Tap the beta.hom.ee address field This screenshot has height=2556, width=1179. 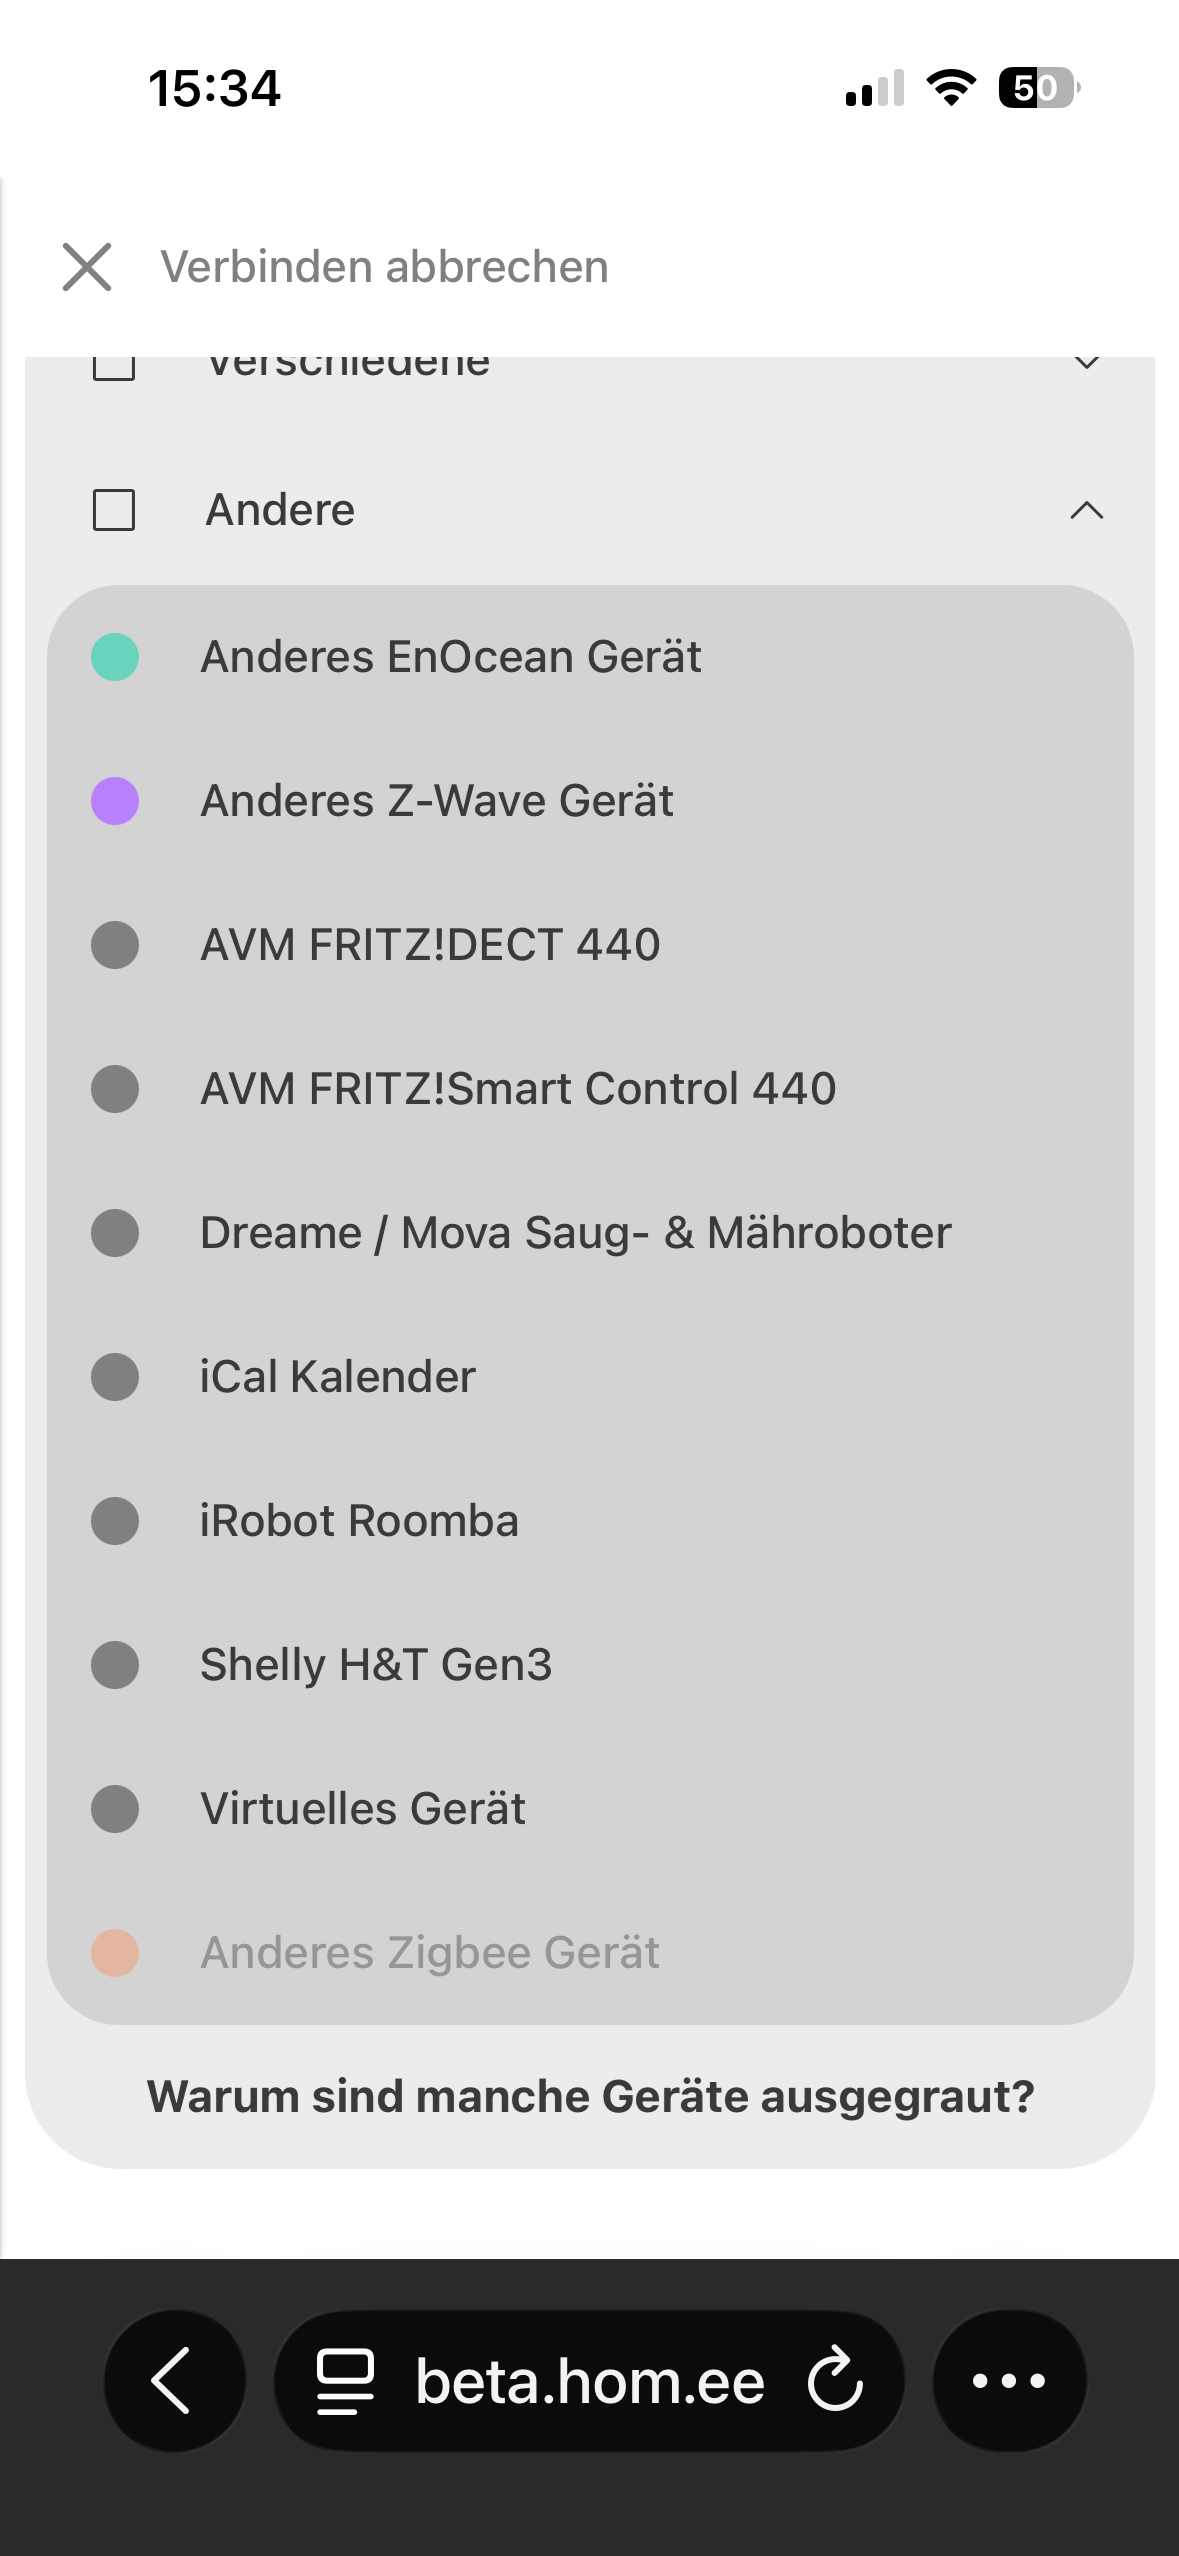(x=590, y=2381)
